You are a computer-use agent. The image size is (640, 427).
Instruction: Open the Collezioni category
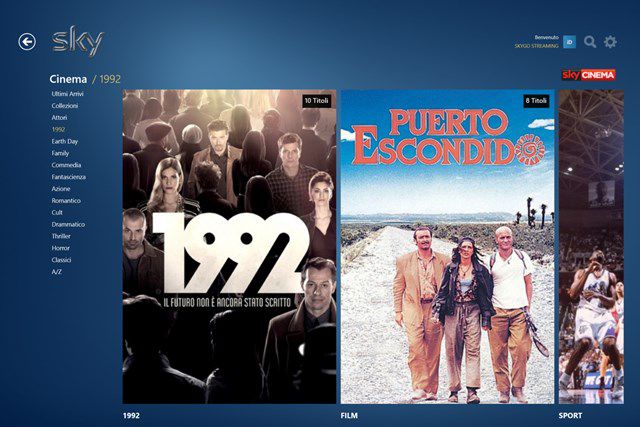point(64,106)
